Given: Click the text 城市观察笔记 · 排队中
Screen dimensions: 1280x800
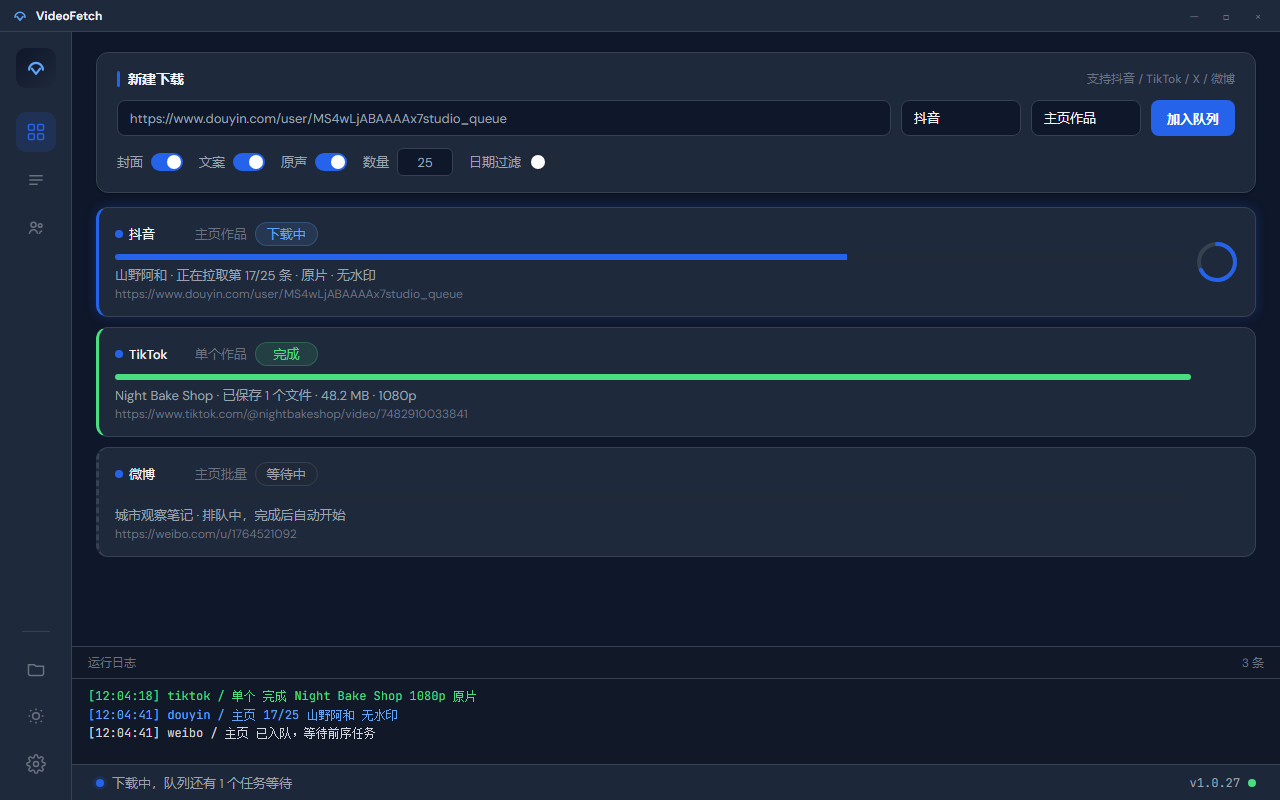Looking at the screenshot, I should coord(173,515).
